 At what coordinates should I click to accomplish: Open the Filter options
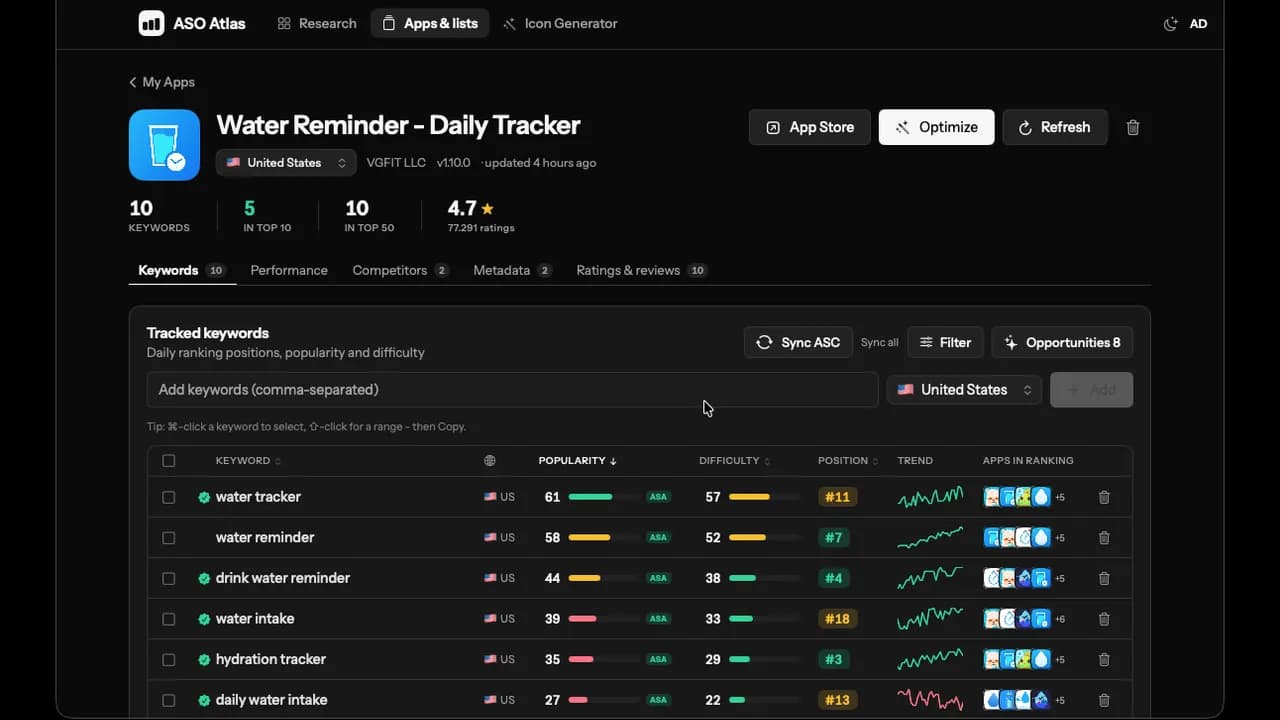click(x=945, y=342)
